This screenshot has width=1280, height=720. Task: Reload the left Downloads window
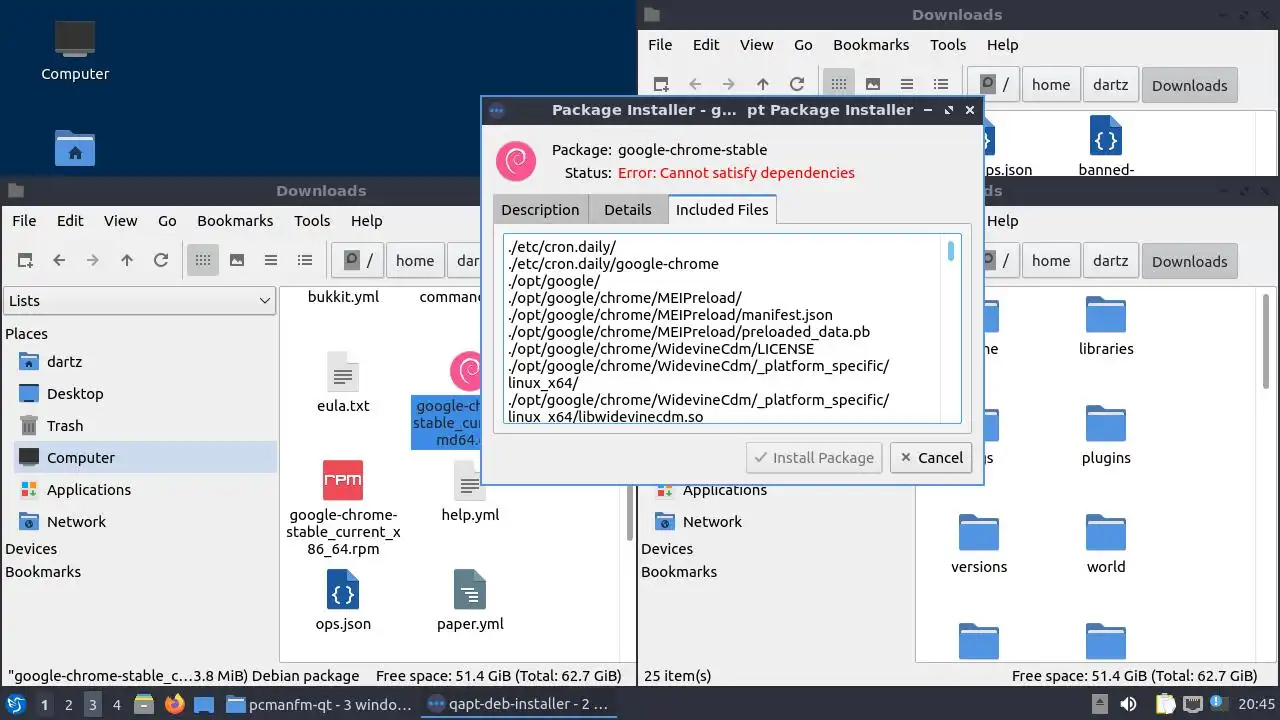click(x=161, y=260)
